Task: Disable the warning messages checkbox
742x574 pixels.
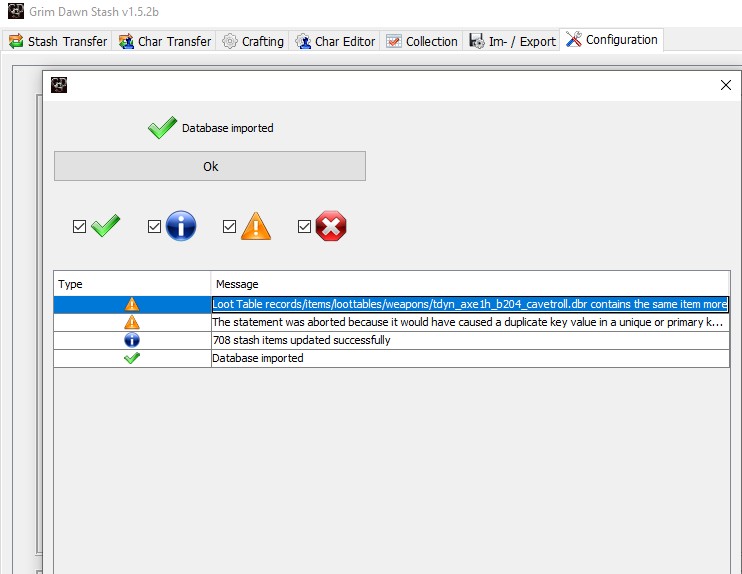Action: 229,227
